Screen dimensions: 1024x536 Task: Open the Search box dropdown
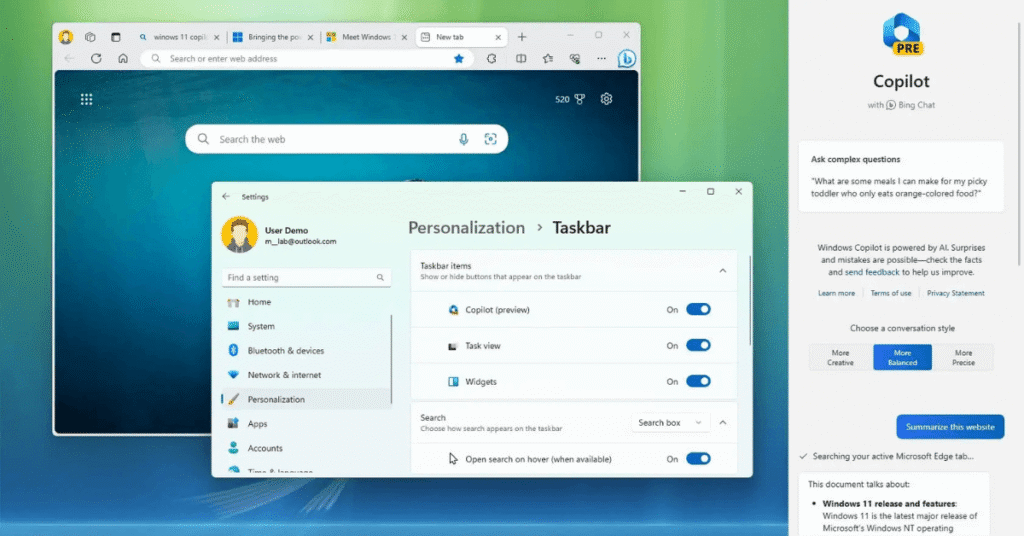(x=669, y=423)
